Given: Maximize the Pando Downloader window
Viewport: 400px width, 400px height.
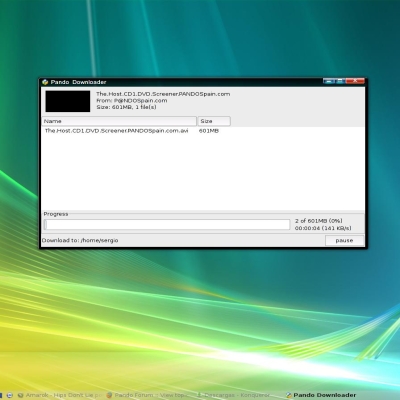Looking at the screenshot, I should [340, 81].
